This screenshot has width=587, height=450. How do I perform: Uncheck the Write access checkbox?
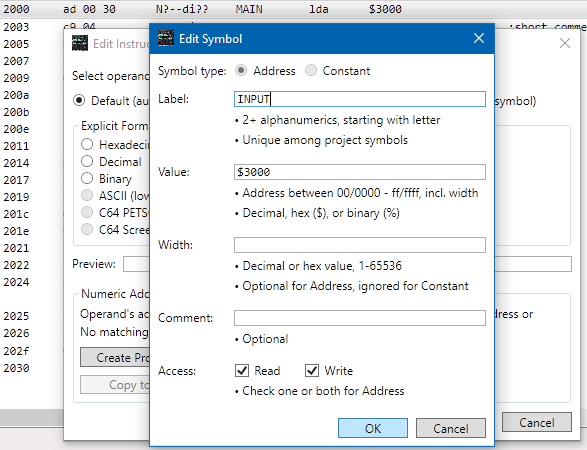click(x=312, y=371)
